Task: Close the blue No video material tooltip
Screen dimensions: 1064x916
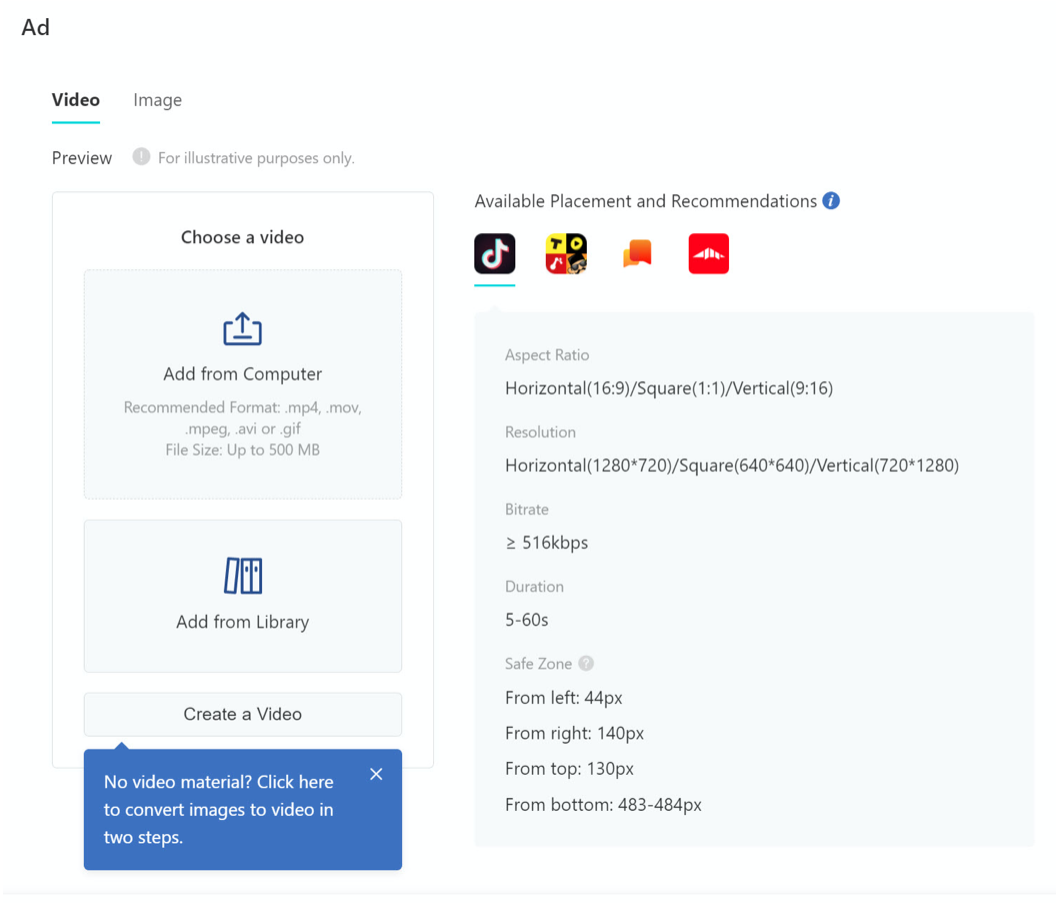Action: (376, 774)
